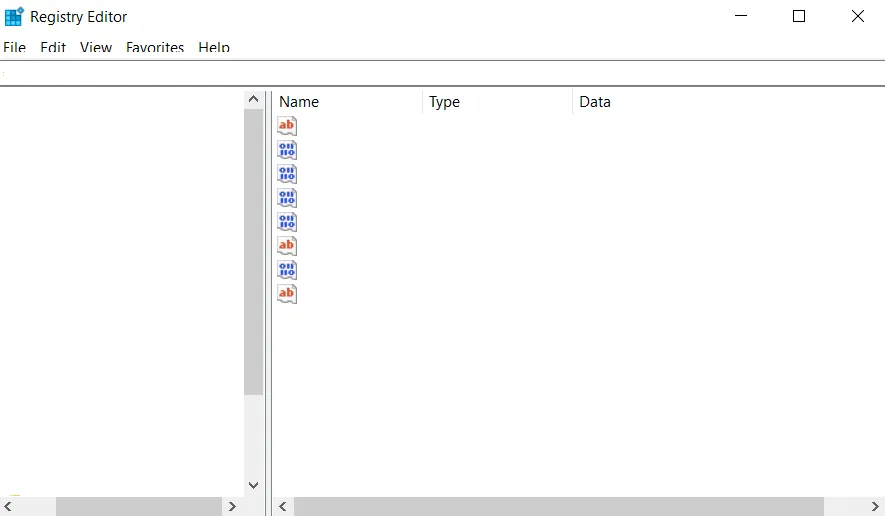The image size is (885, 516).
Task: Select the binary value icon in the fourth row
Action: pos(287,198)
